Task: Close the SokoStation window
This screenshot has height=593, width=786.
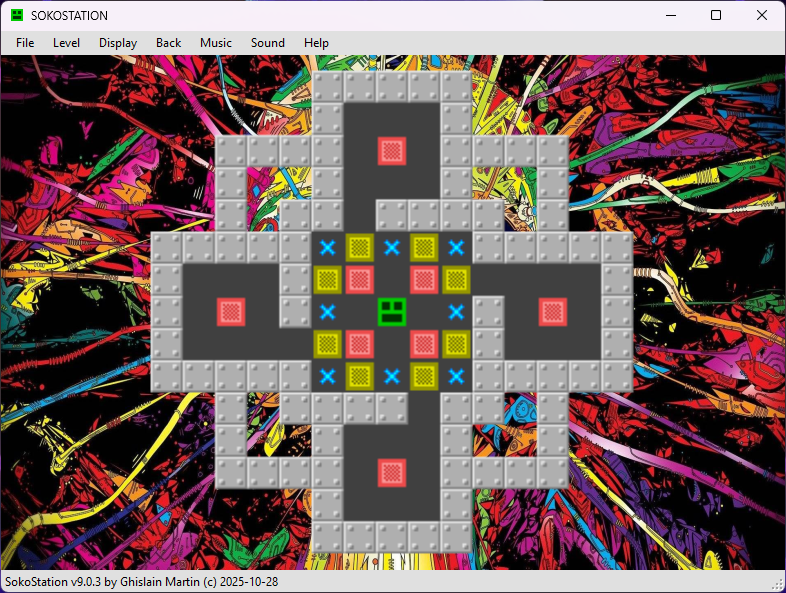Action: point(762,15)
